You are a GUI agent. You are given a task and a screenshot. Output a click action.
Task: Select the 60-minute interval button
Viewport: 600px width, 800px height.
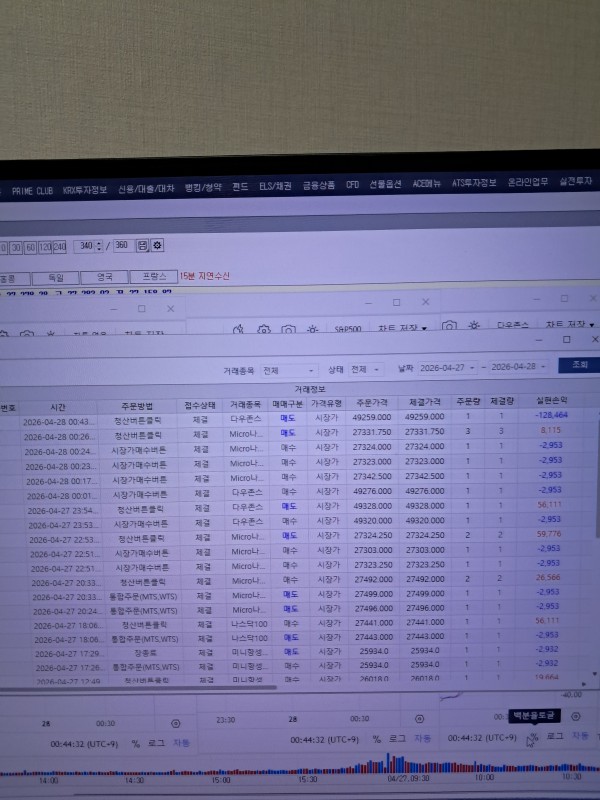tap(30, 247)
